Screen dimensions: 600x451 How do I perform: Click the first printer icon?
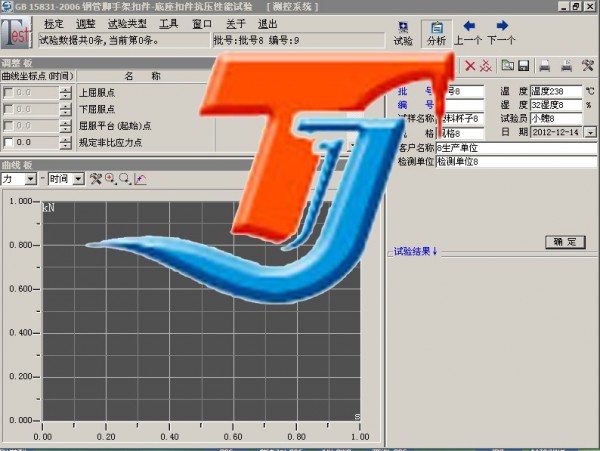coord(545,66)
